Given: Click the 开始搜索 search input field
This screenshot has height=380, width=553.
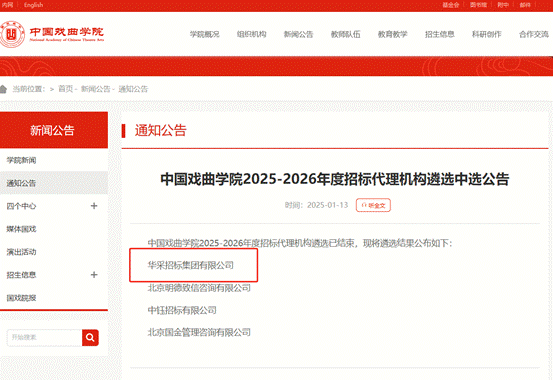Looking at the screenshot, I should point(44,338).
